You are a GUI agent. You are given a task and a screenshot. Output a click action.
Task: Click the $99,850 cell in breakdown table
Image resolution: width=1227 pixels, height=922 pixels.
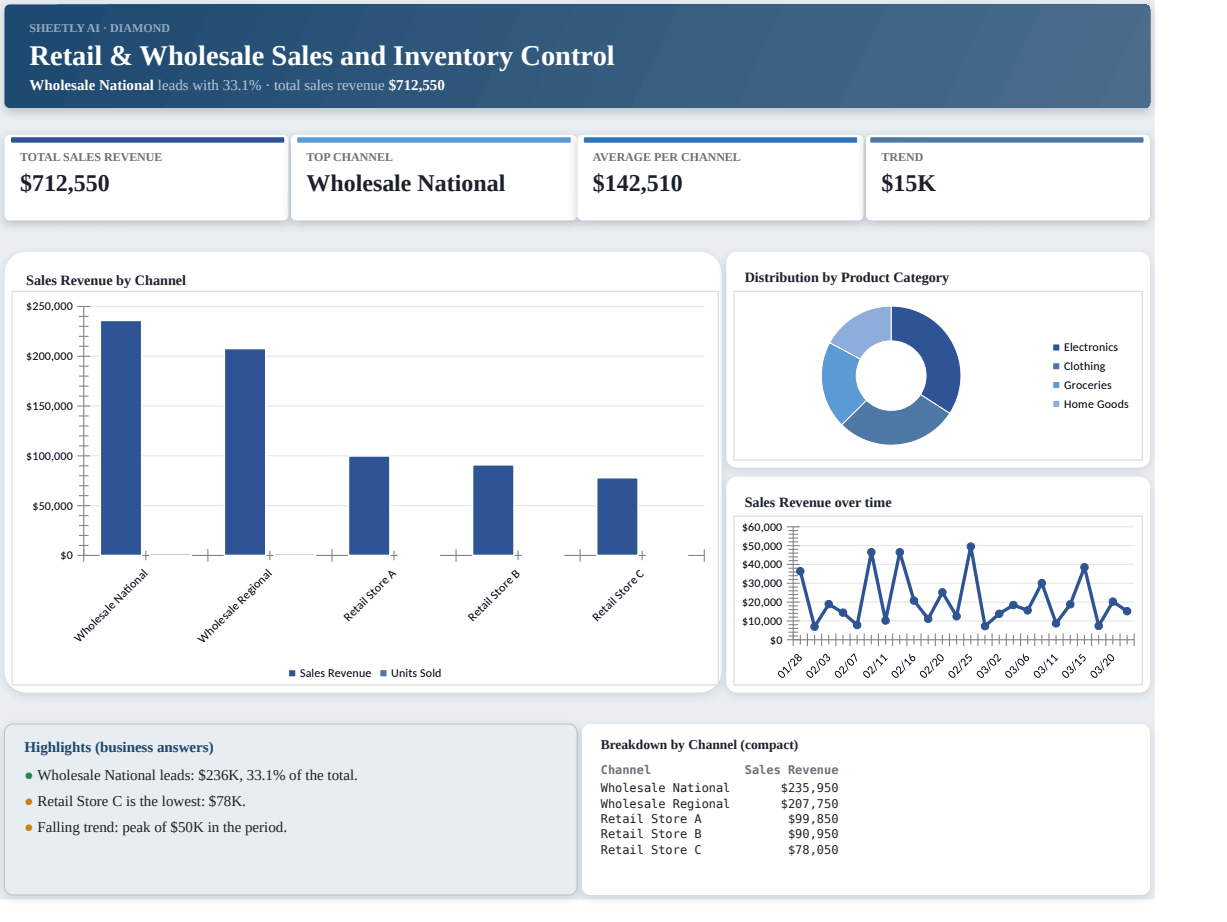tap(813, 819)
